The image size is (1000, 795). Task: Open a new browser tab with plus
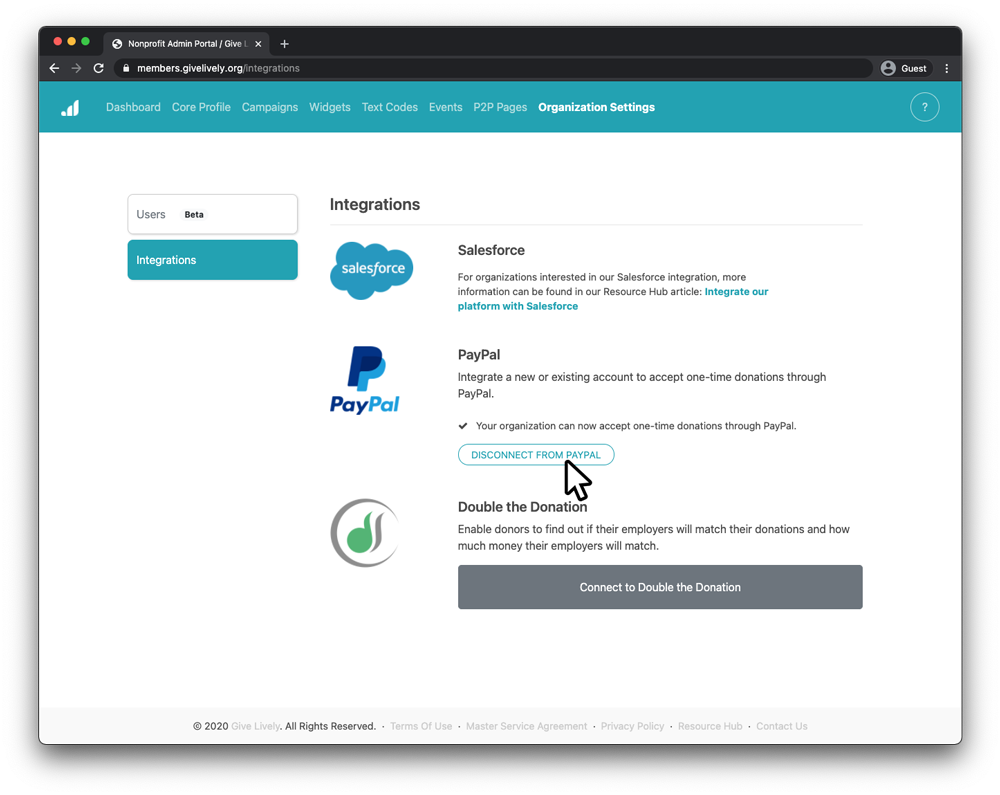[284, 44]
